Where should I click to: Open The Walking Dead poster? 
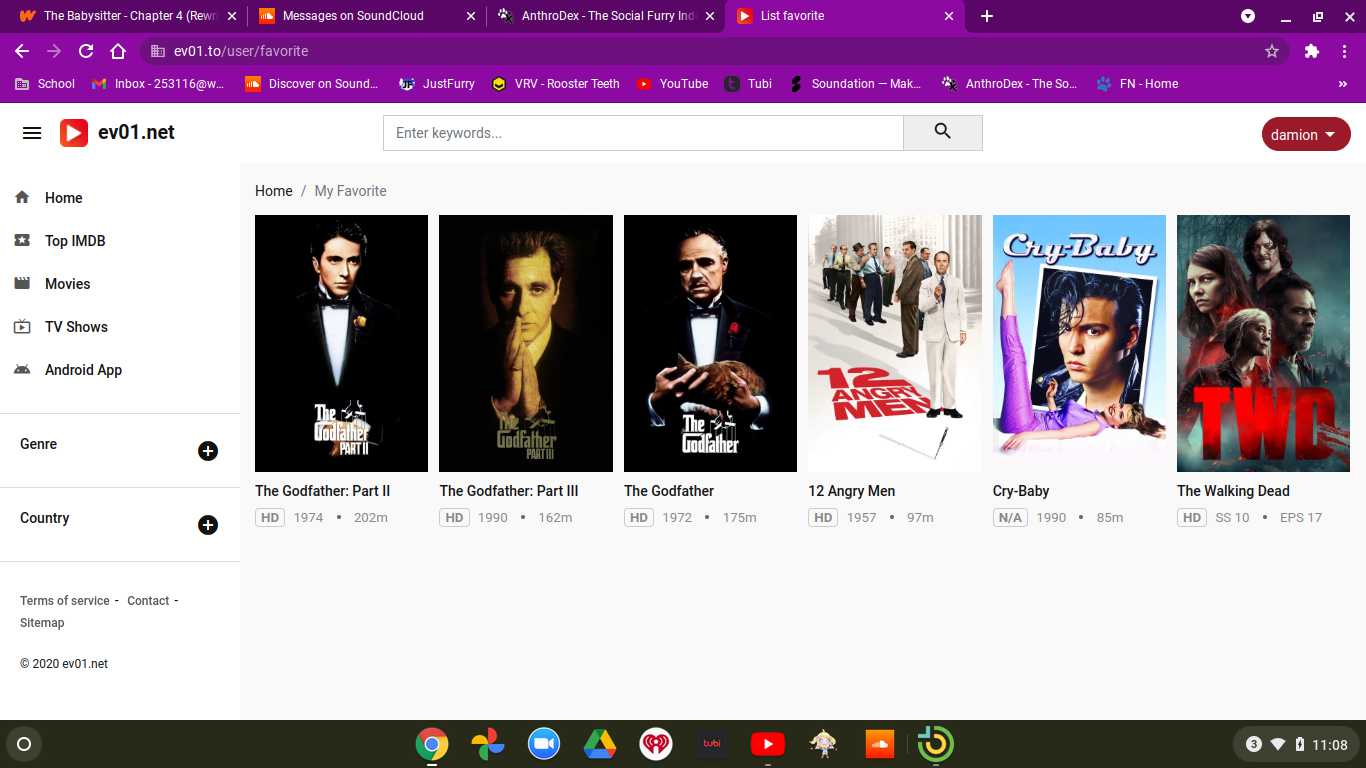point(1264,343)
